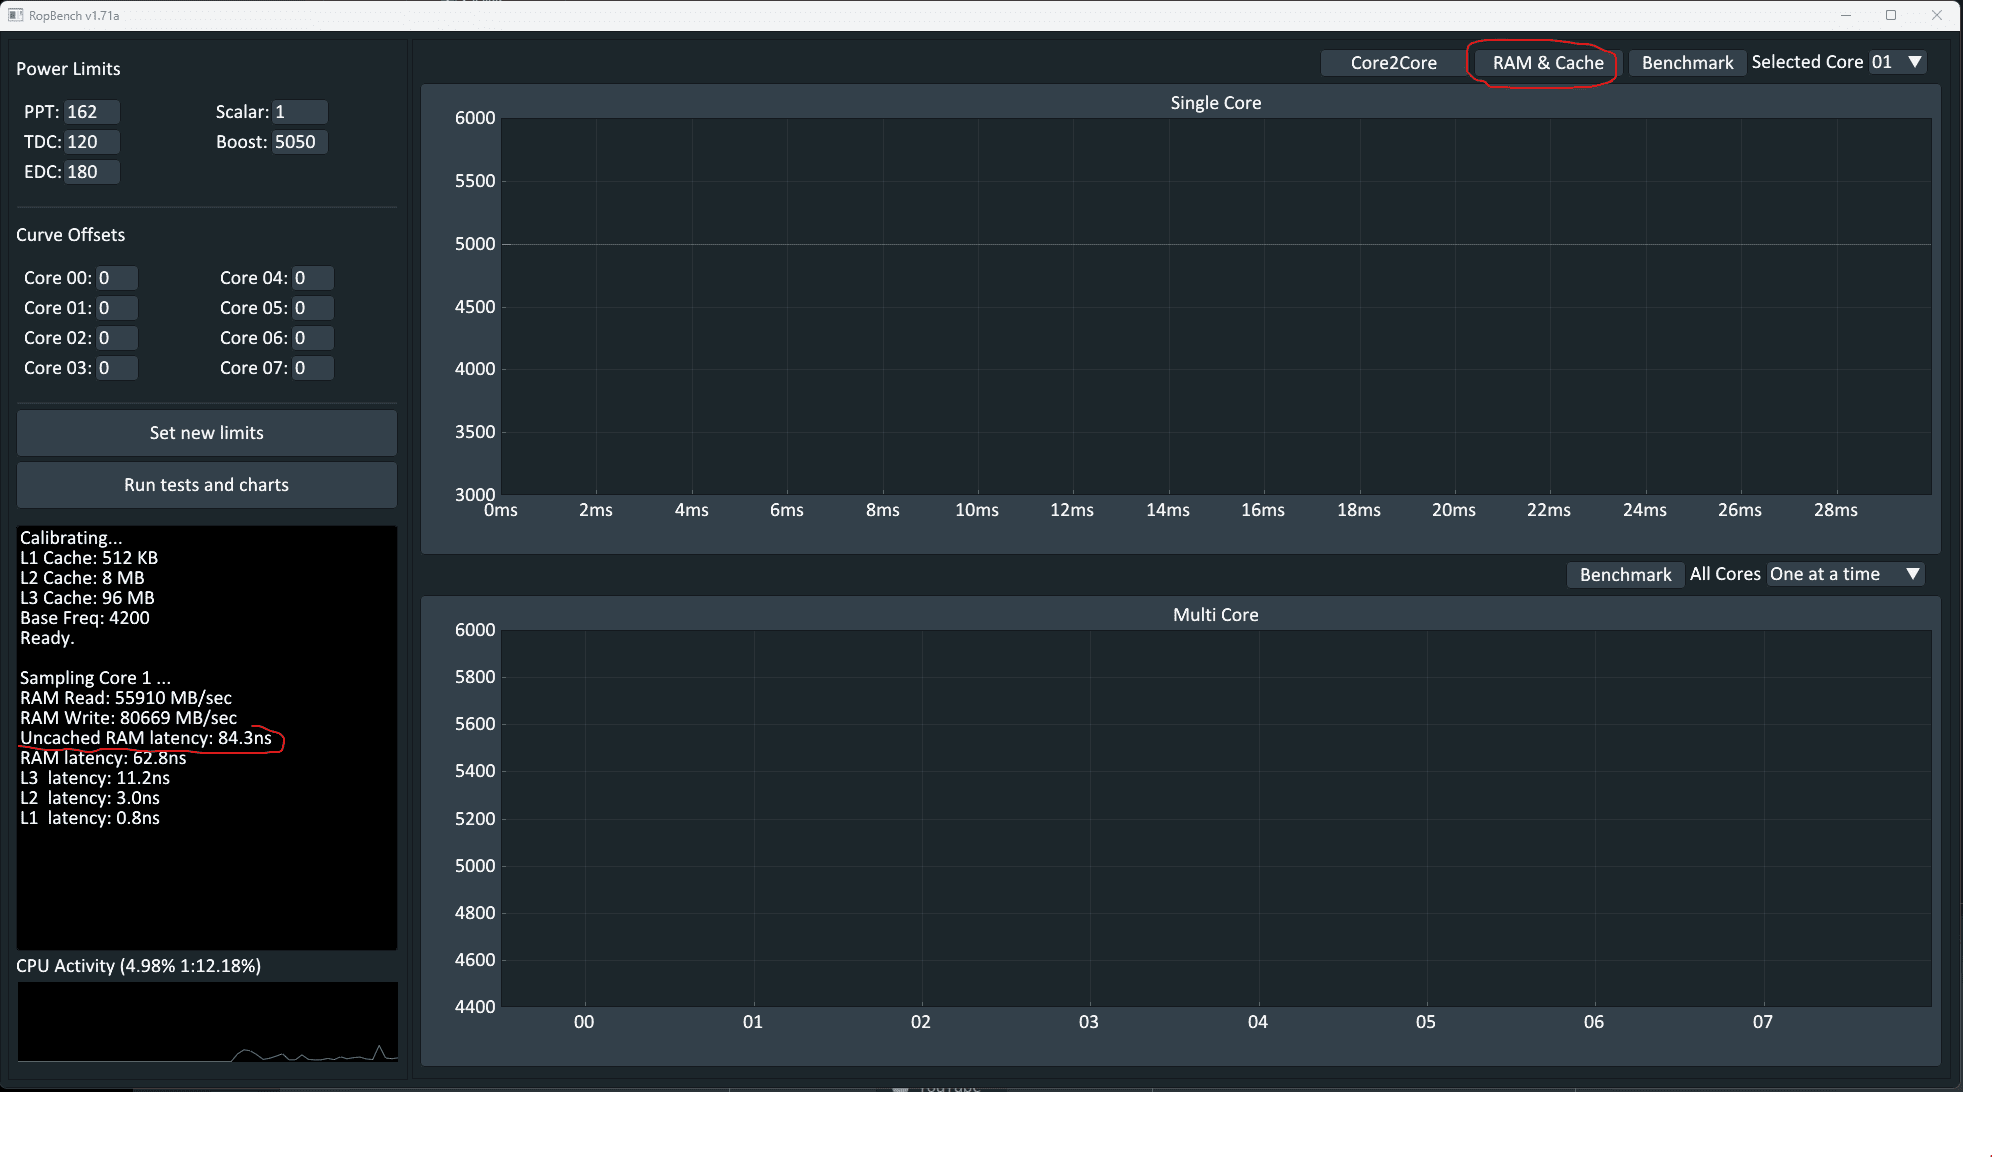The image size is (1993, 1158).
Task: Click the Curve Offsets heading
Action: pos(70,235)
